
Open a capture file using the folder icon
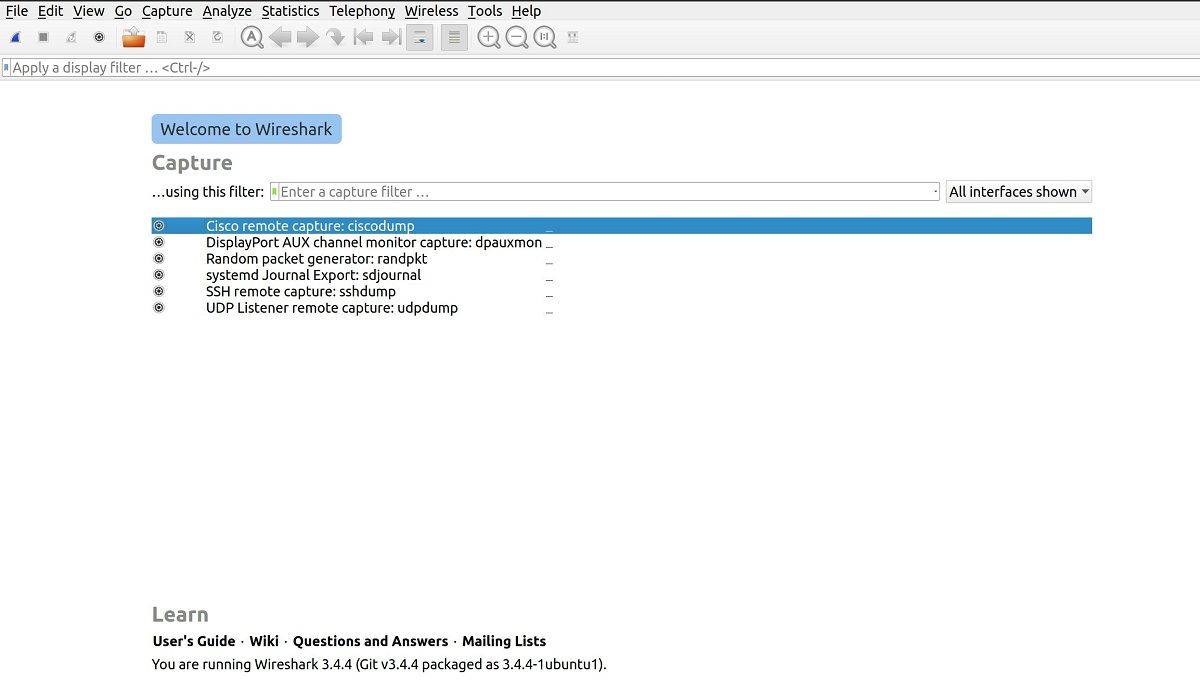click(133, 38)
